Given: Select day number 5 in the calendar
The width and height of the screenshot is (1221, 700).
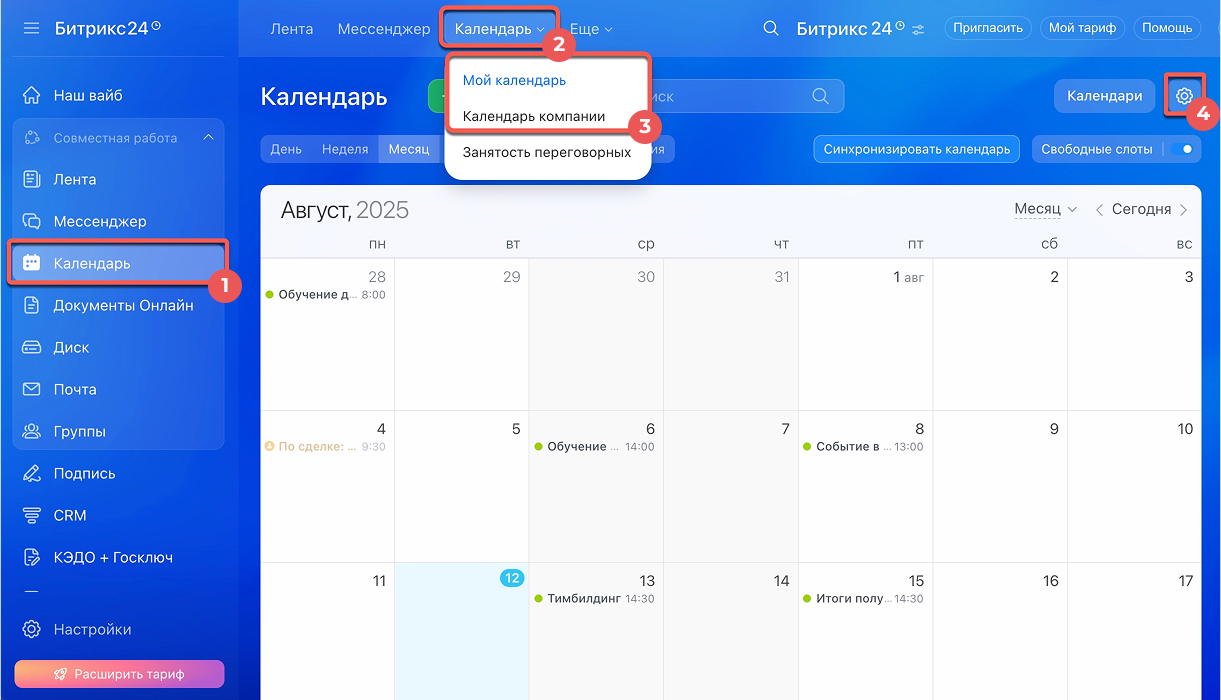Looking at the screenshot, I should click(x=516, y=429).
